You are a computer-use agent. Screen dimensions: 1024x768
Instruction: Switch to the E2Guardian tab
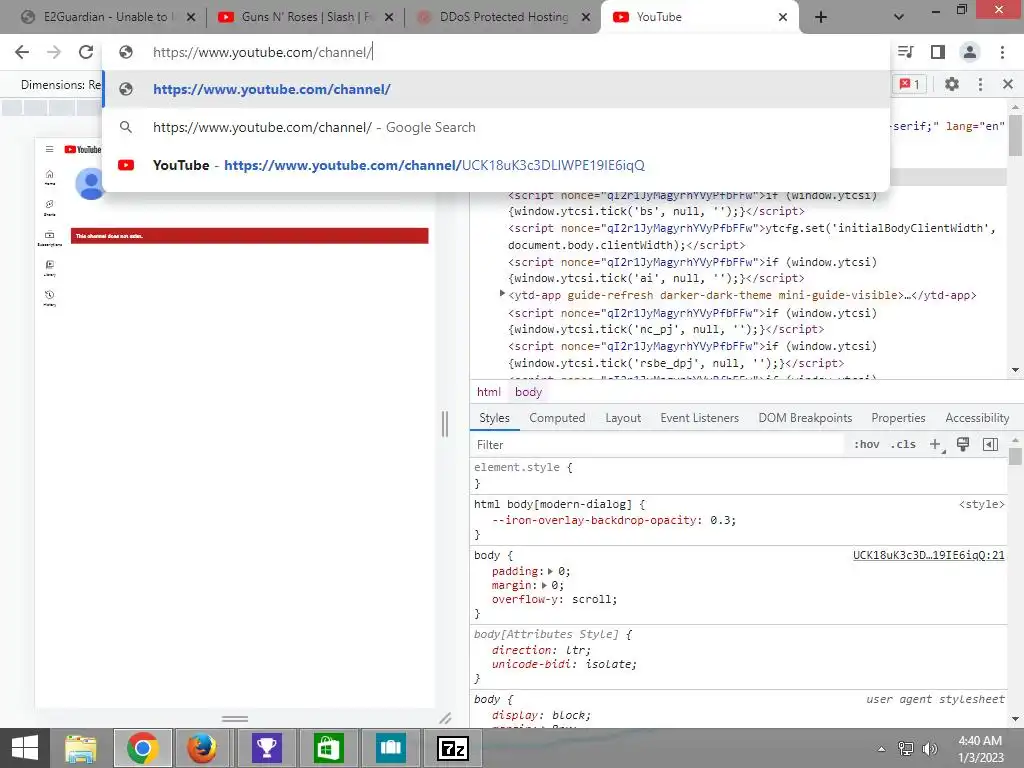click(x=97, y=17)
